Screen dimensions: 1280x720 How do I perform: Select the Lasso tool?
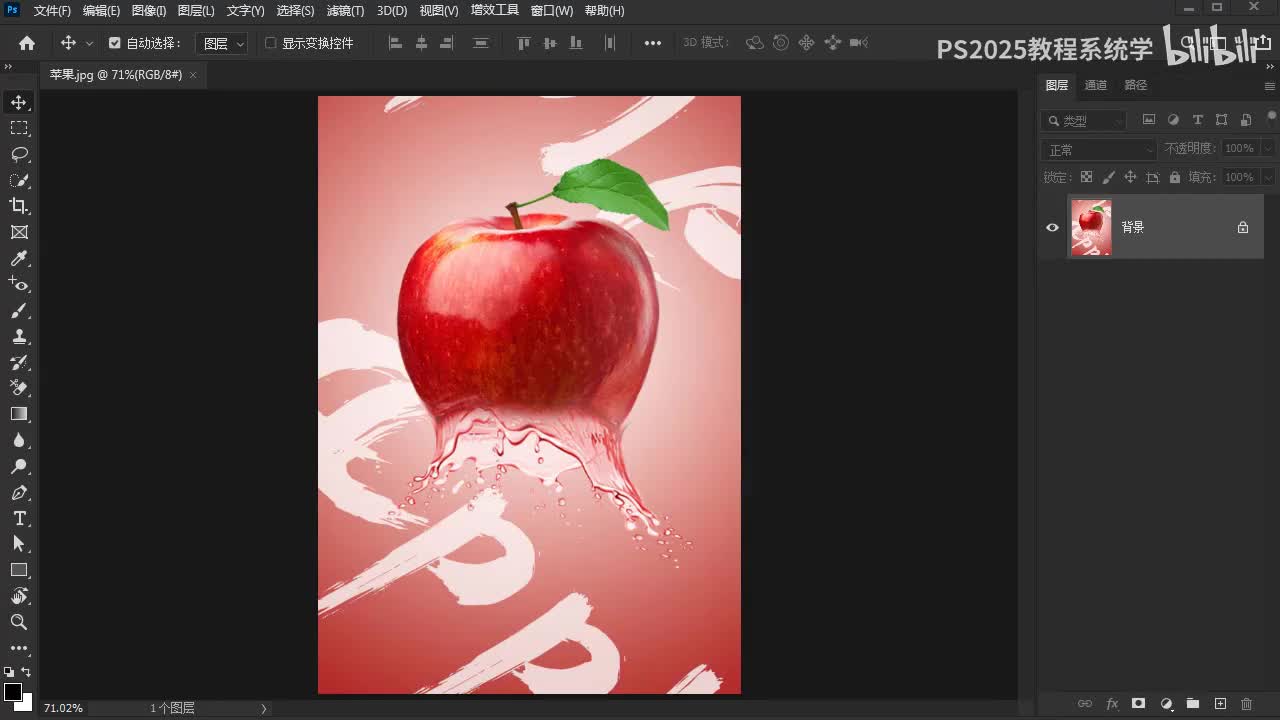point(19,154)
